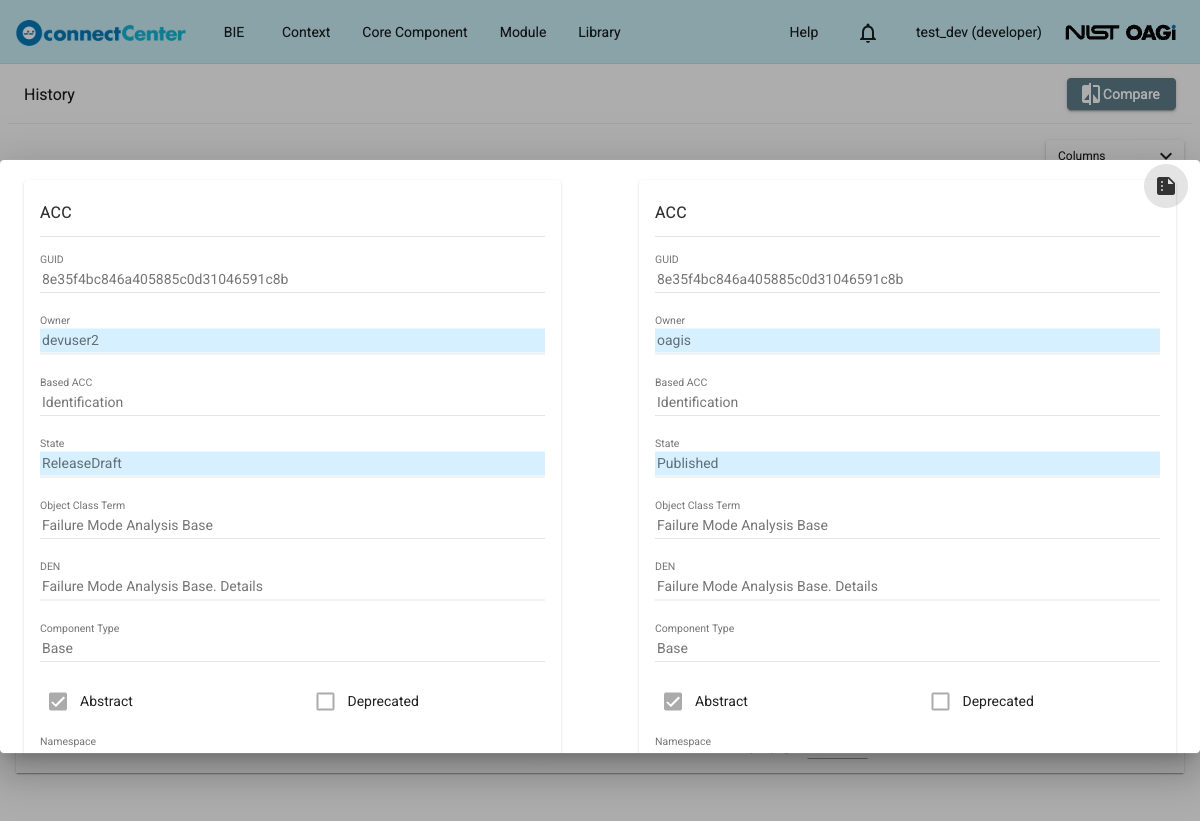
Task: Click the State field showing Published
Action: (907, 464)
